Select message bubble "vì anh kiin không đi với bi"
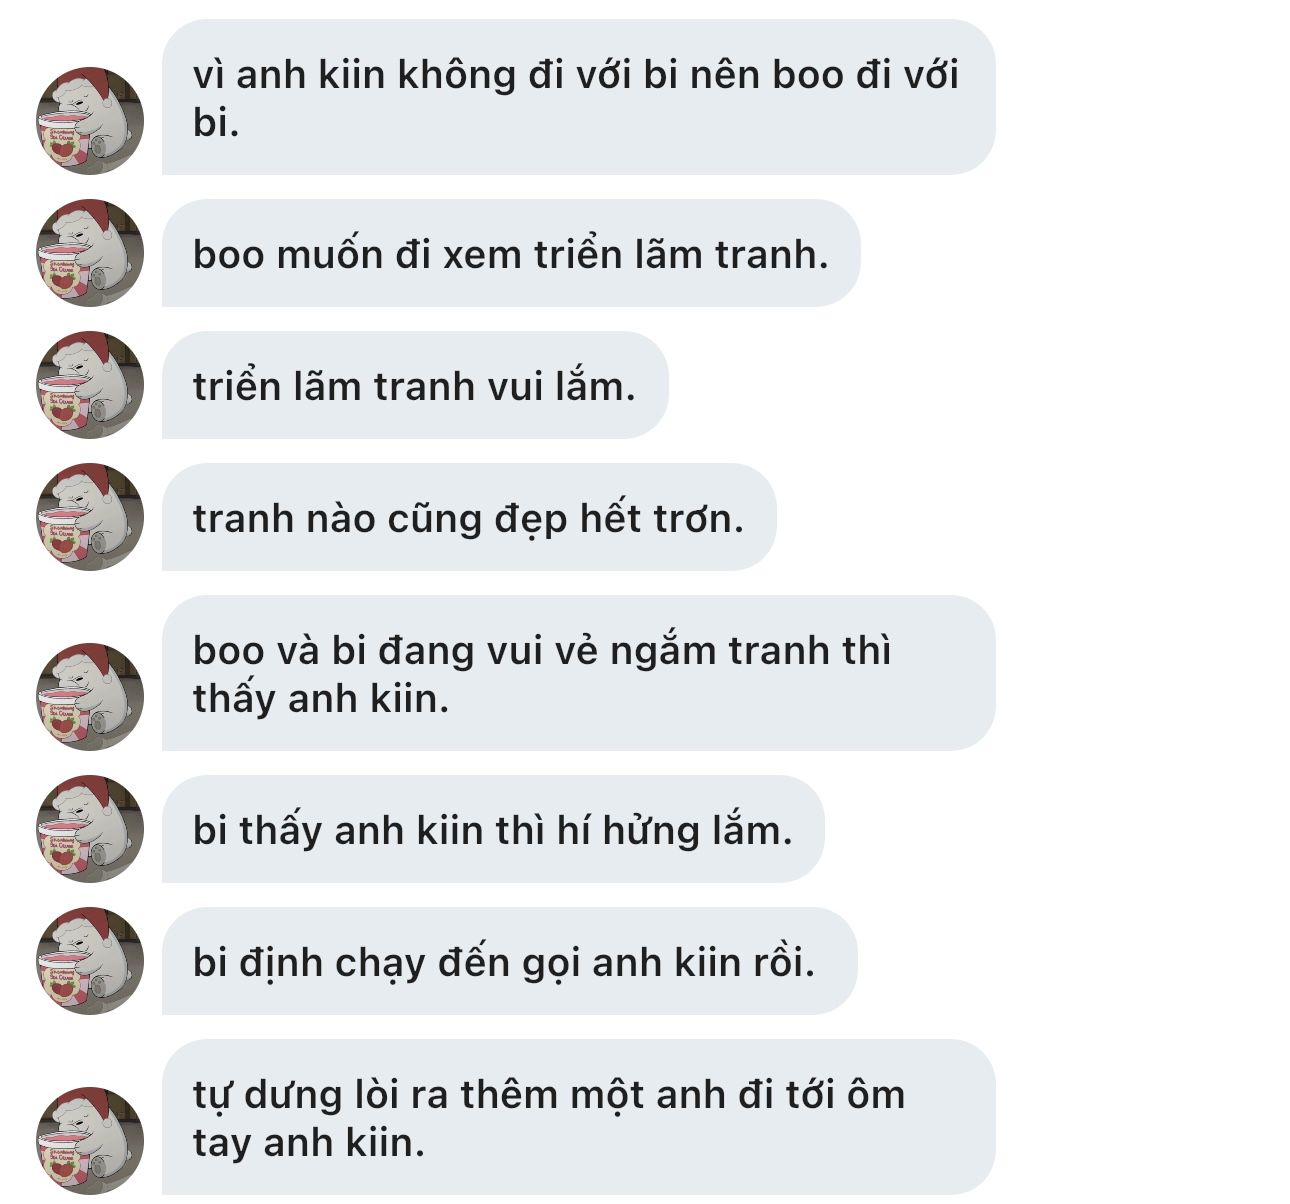This screenshot has width=1290, height=1204. point(578,97)
